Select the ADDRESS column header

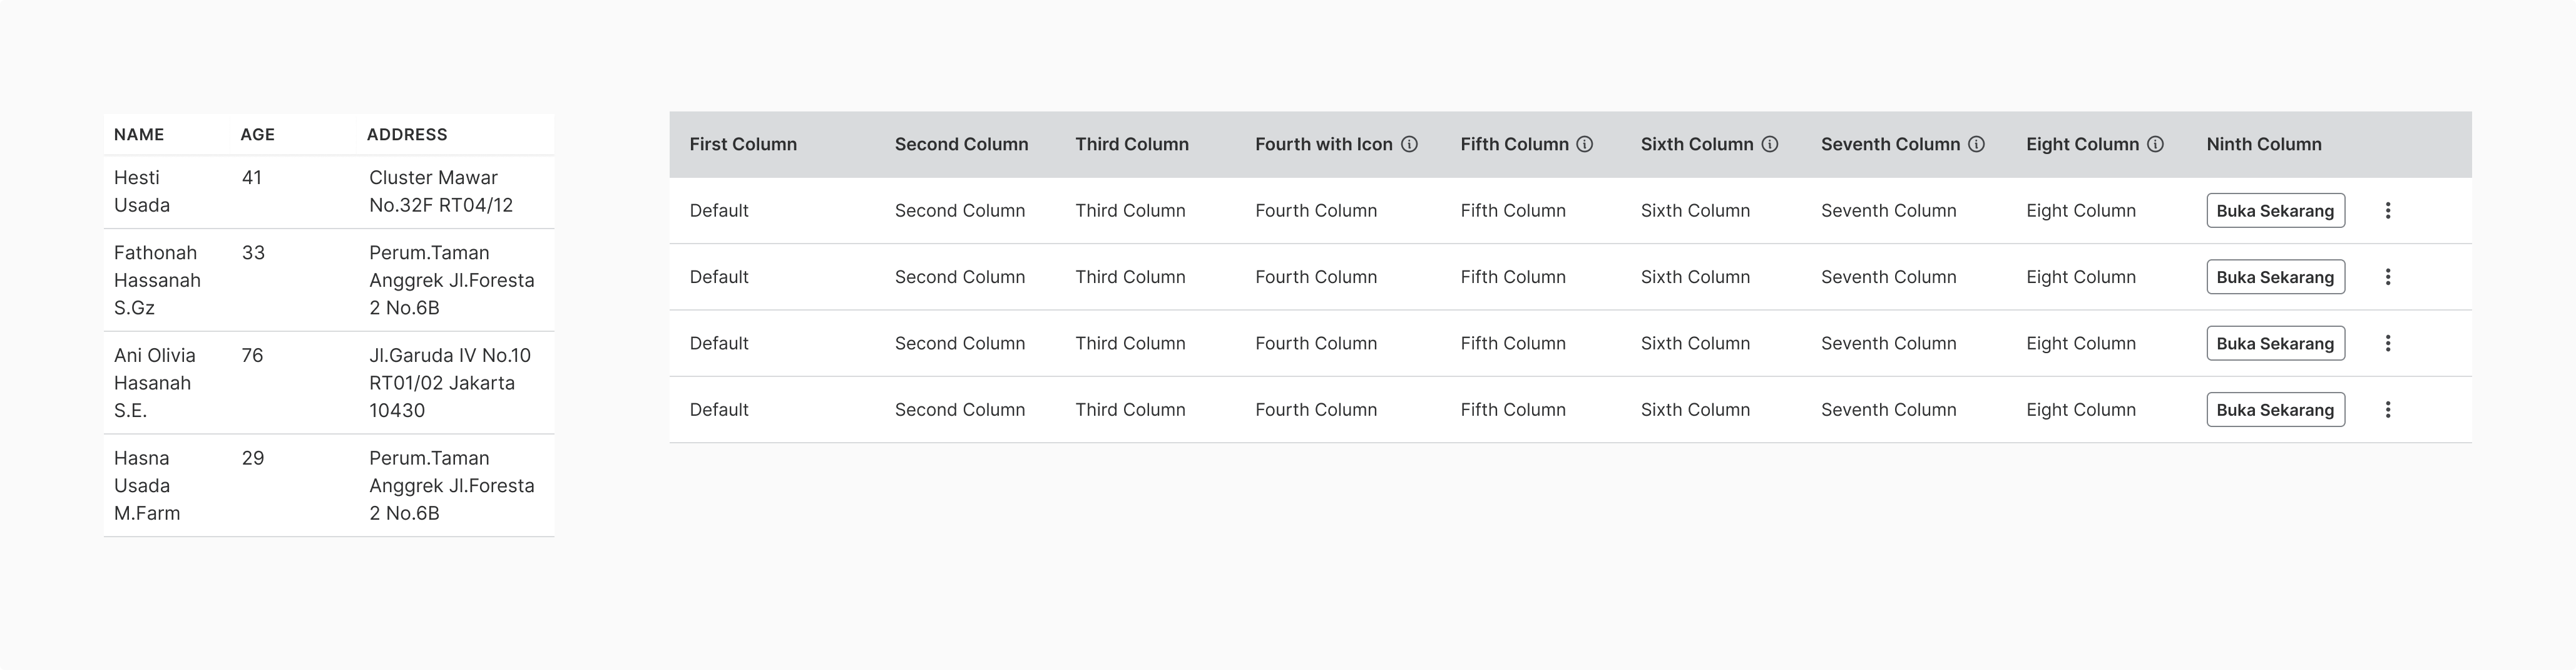coord(407,134)
